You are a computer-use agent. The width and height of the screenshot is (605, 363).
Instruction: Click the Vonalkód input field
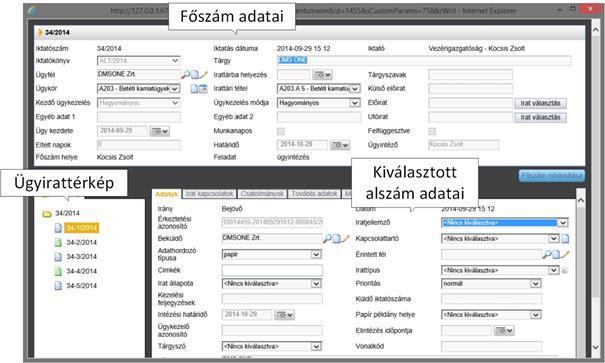[492, 346]
